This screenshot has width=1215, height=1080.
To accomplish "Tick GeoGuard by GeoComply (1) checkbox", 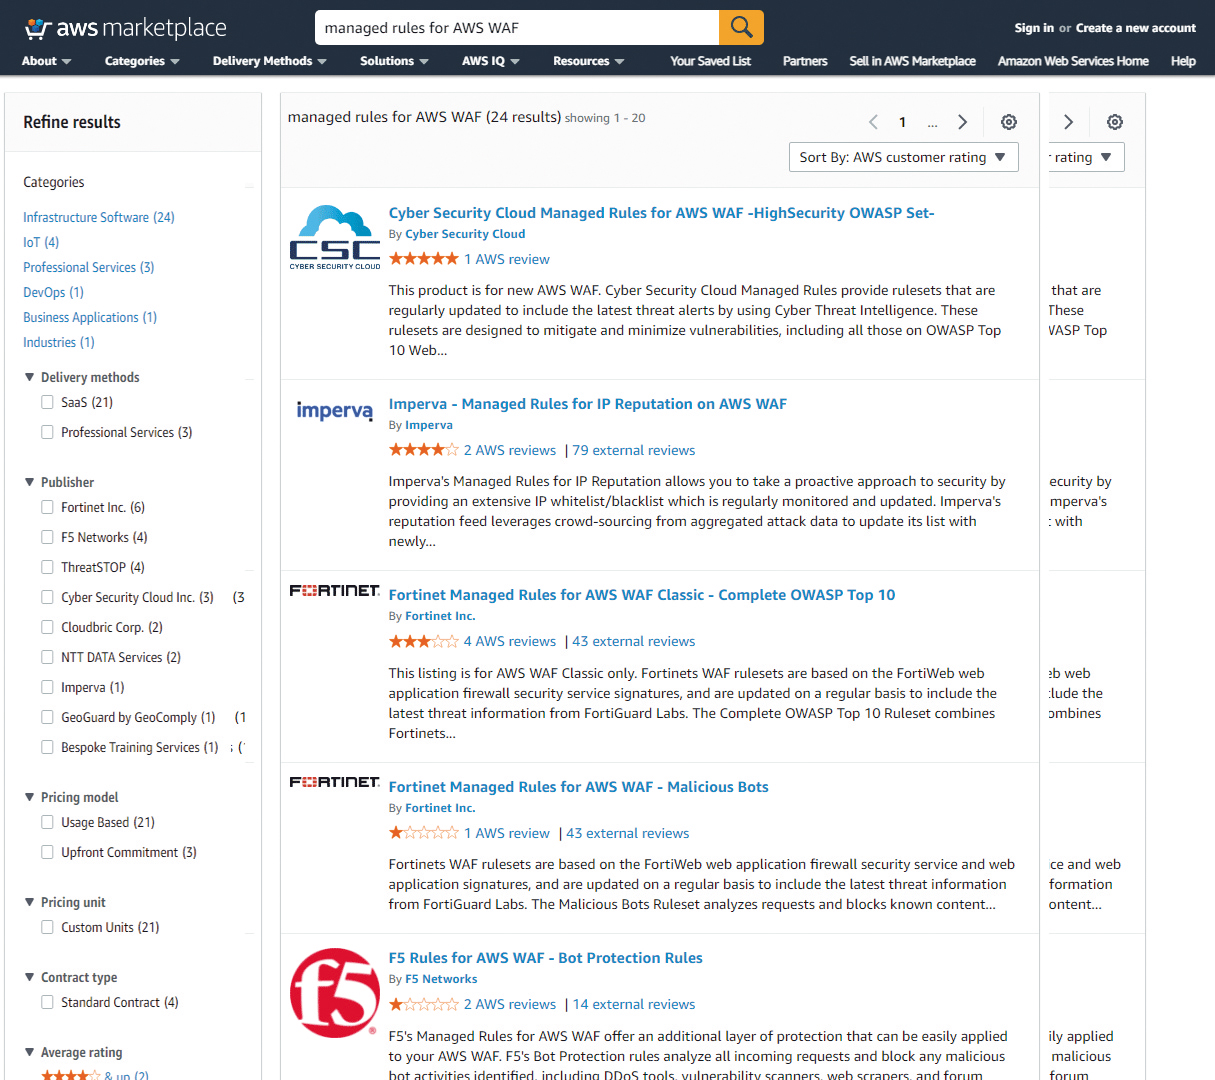I will coord(47,717).
